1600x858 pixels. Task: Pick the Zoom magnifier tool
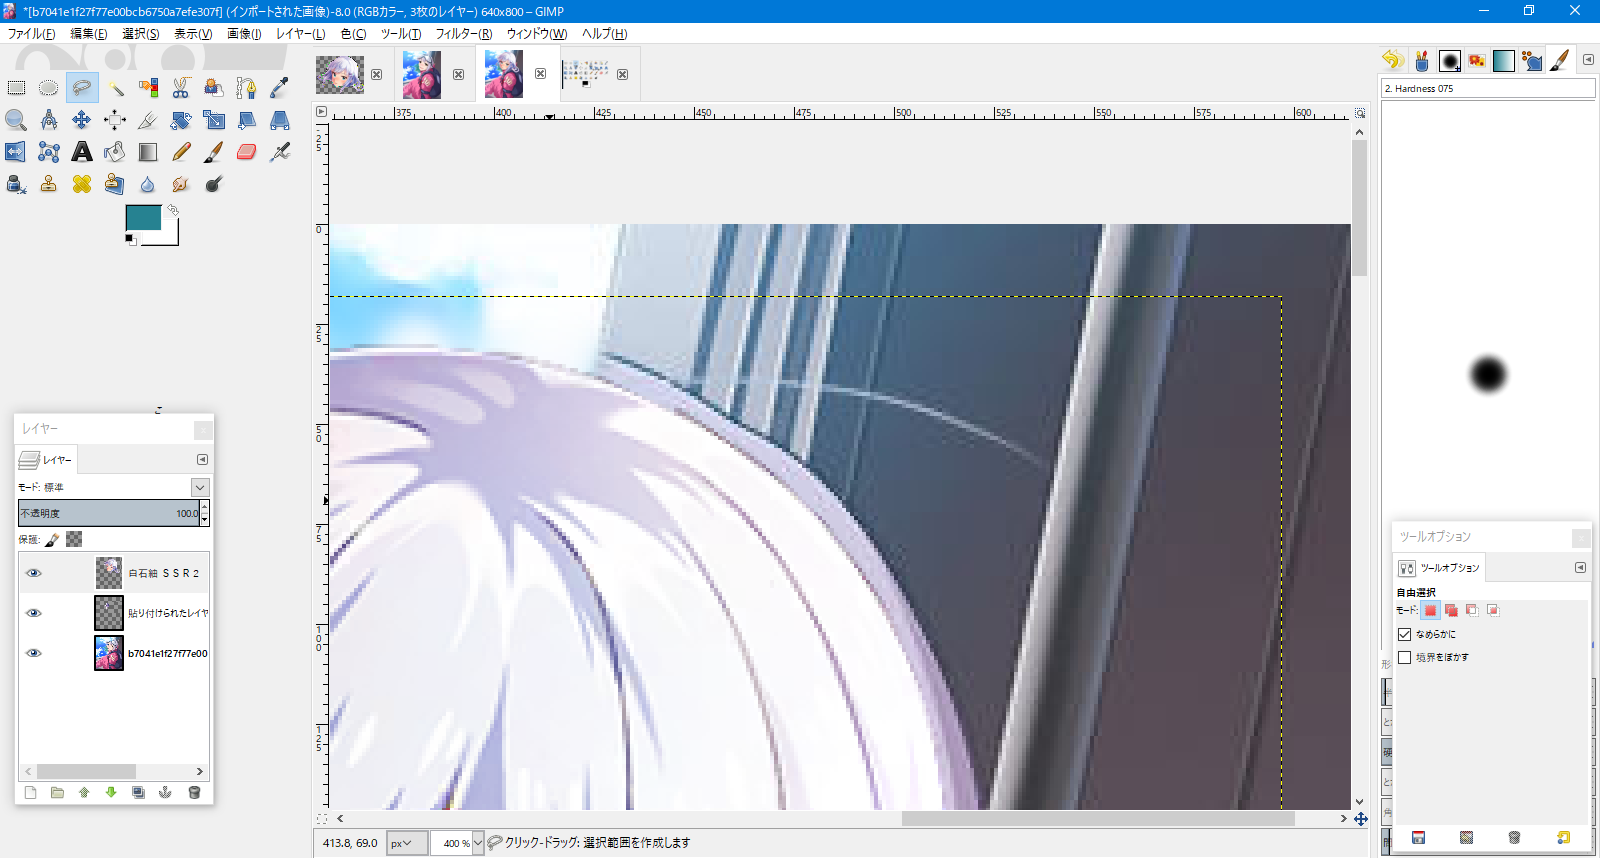click(16, 120)
